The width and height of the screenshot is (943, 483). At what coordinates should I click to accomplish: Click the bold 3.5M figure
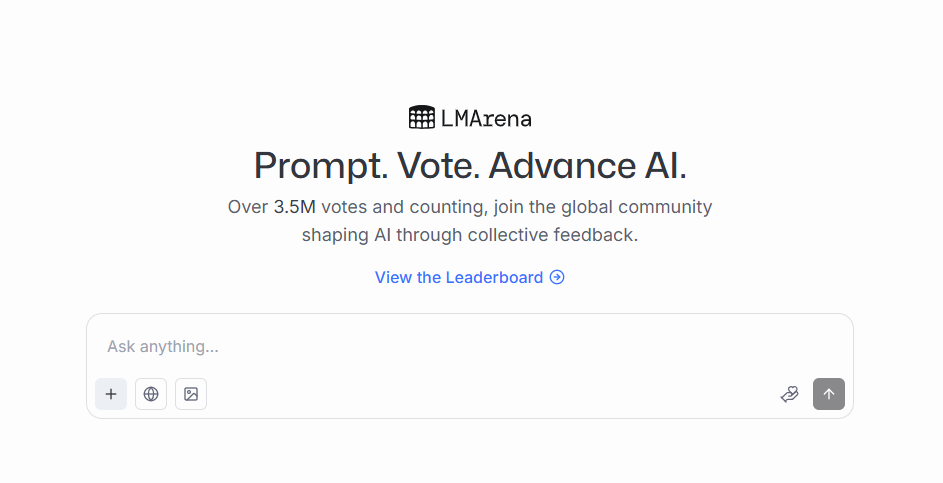click(296, 207)
